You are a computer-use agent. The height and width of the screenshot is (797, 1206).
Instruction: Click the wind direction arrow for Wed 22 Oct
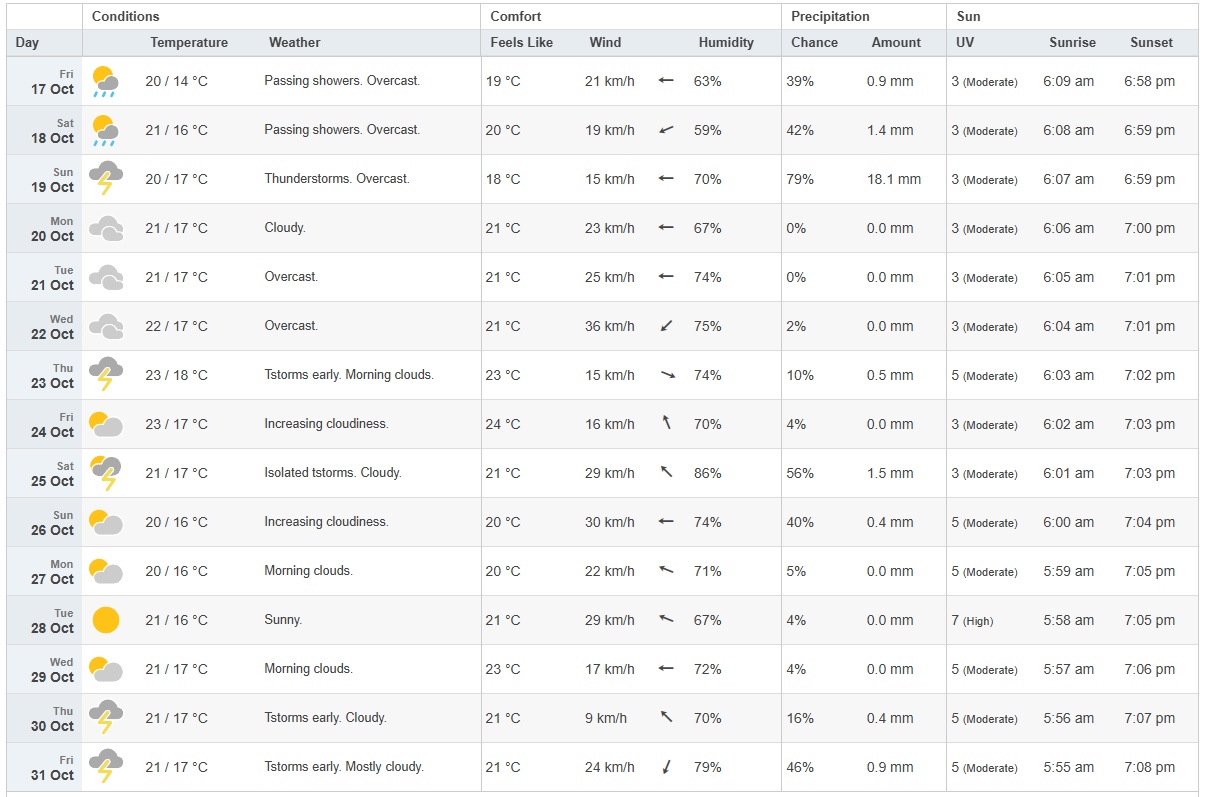[x=666, y=326]
